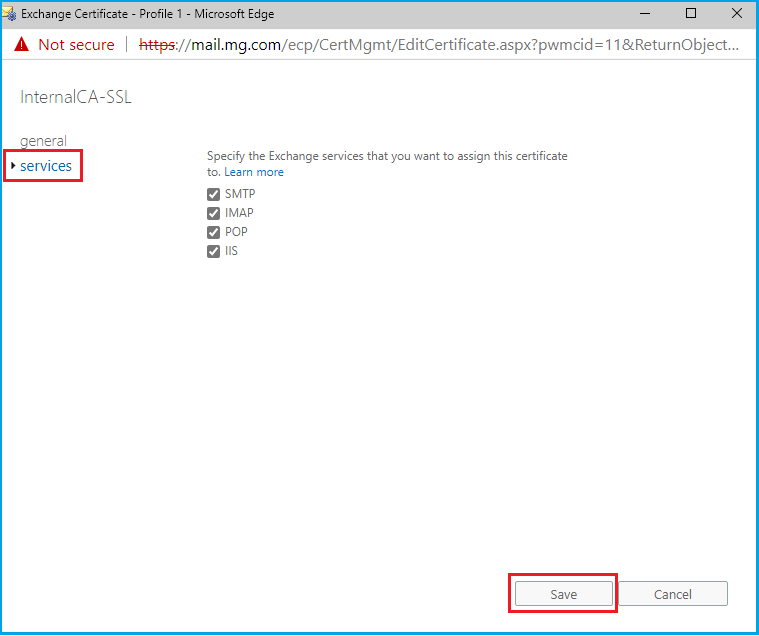Close the Exchange Certificate window
759x636 pixels.
(736, 14)
